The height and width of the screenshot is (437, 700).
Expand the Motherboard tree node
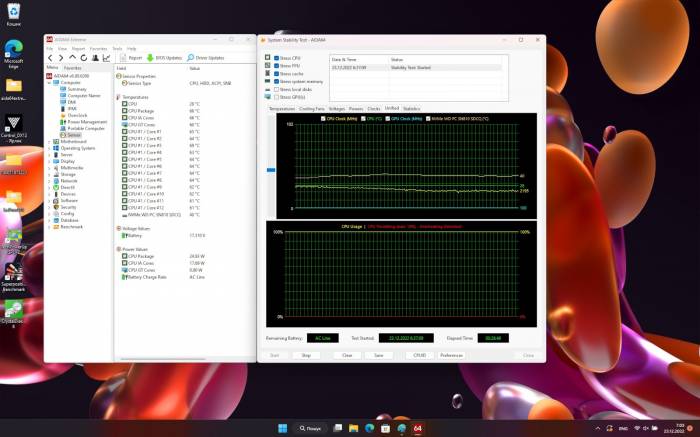(49, 142)
